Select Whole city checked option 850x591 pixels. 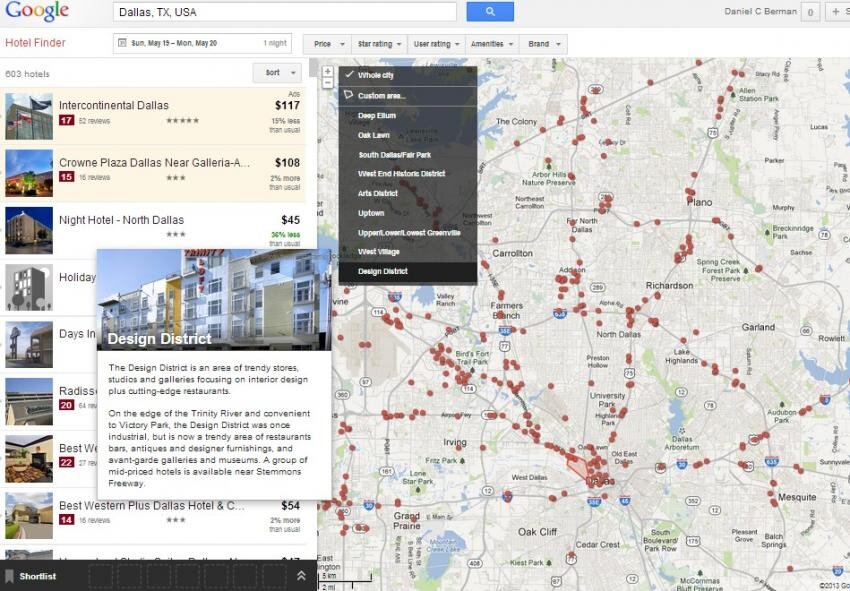(408, 75)
